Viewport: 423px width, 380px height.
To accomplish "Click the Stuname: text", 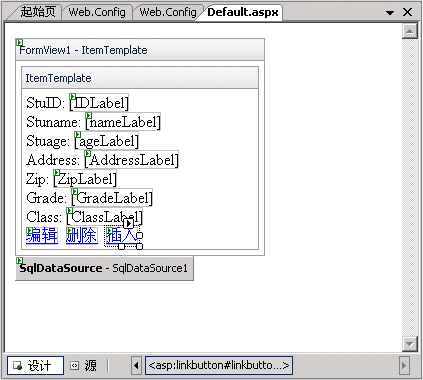I will click(x=53, y=122).
